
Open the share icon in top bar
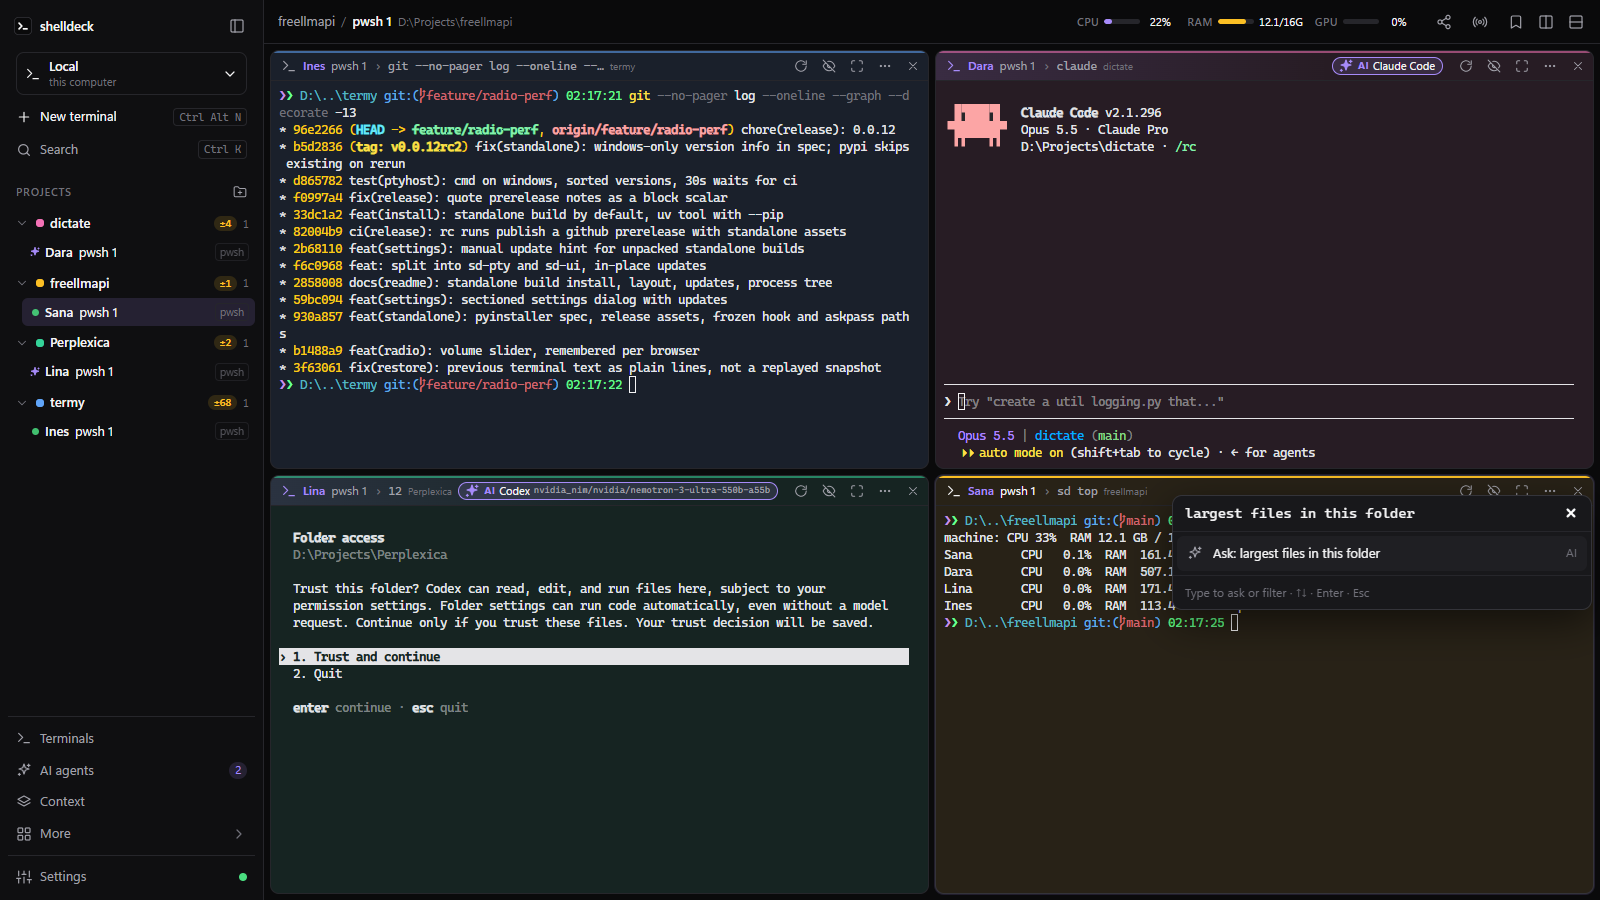1444,22
